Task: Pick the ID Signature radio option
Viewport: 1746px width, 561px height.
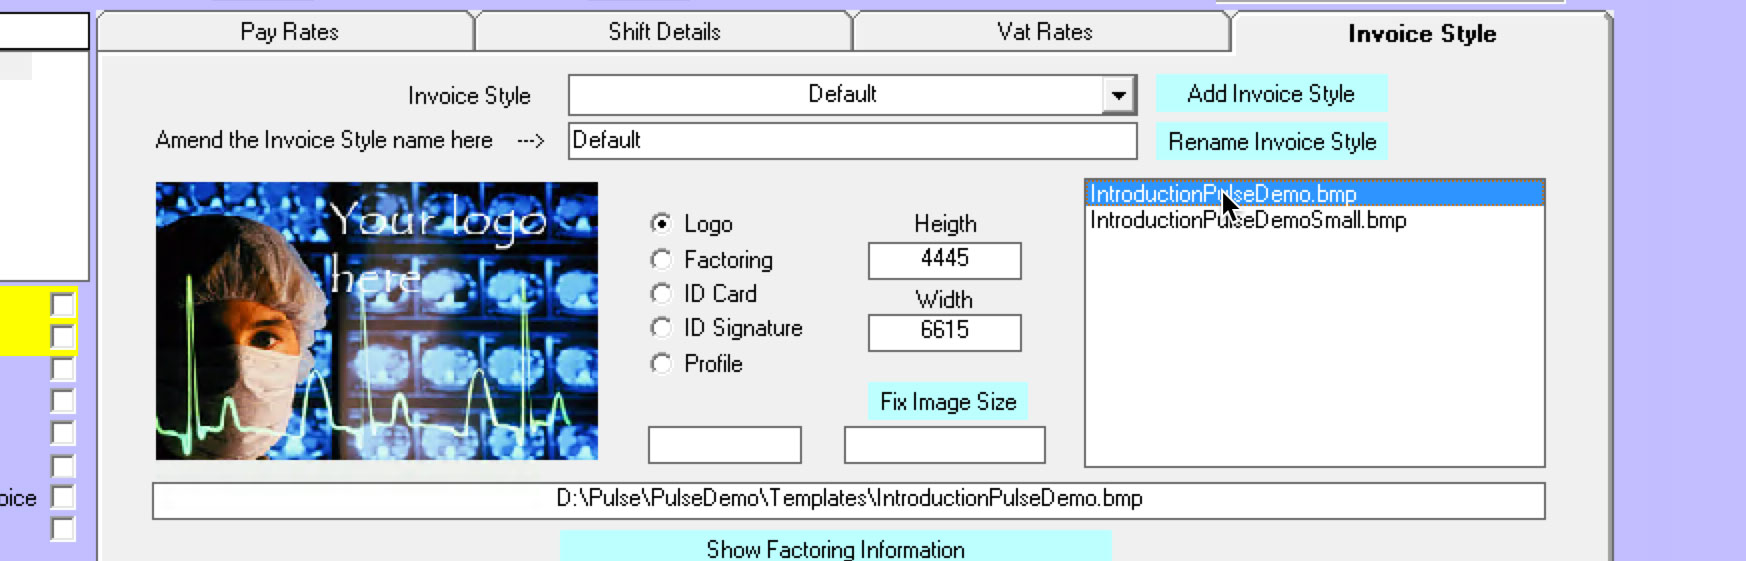Action: (x=661, y=328)
